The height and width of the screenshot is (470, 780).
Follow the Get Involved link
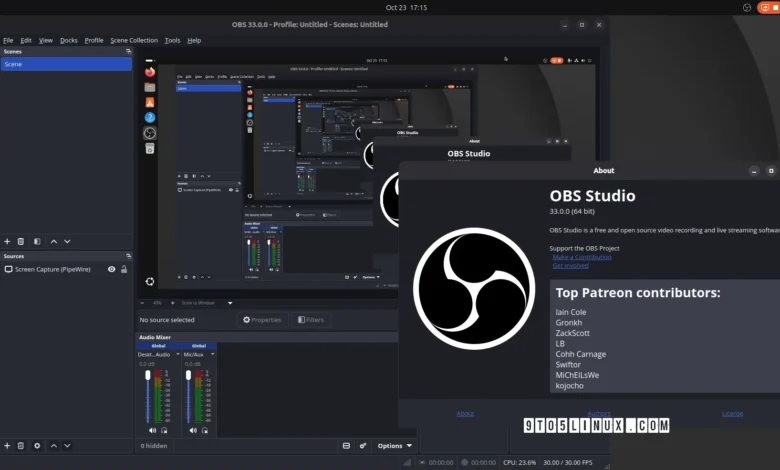coord(570,266)
